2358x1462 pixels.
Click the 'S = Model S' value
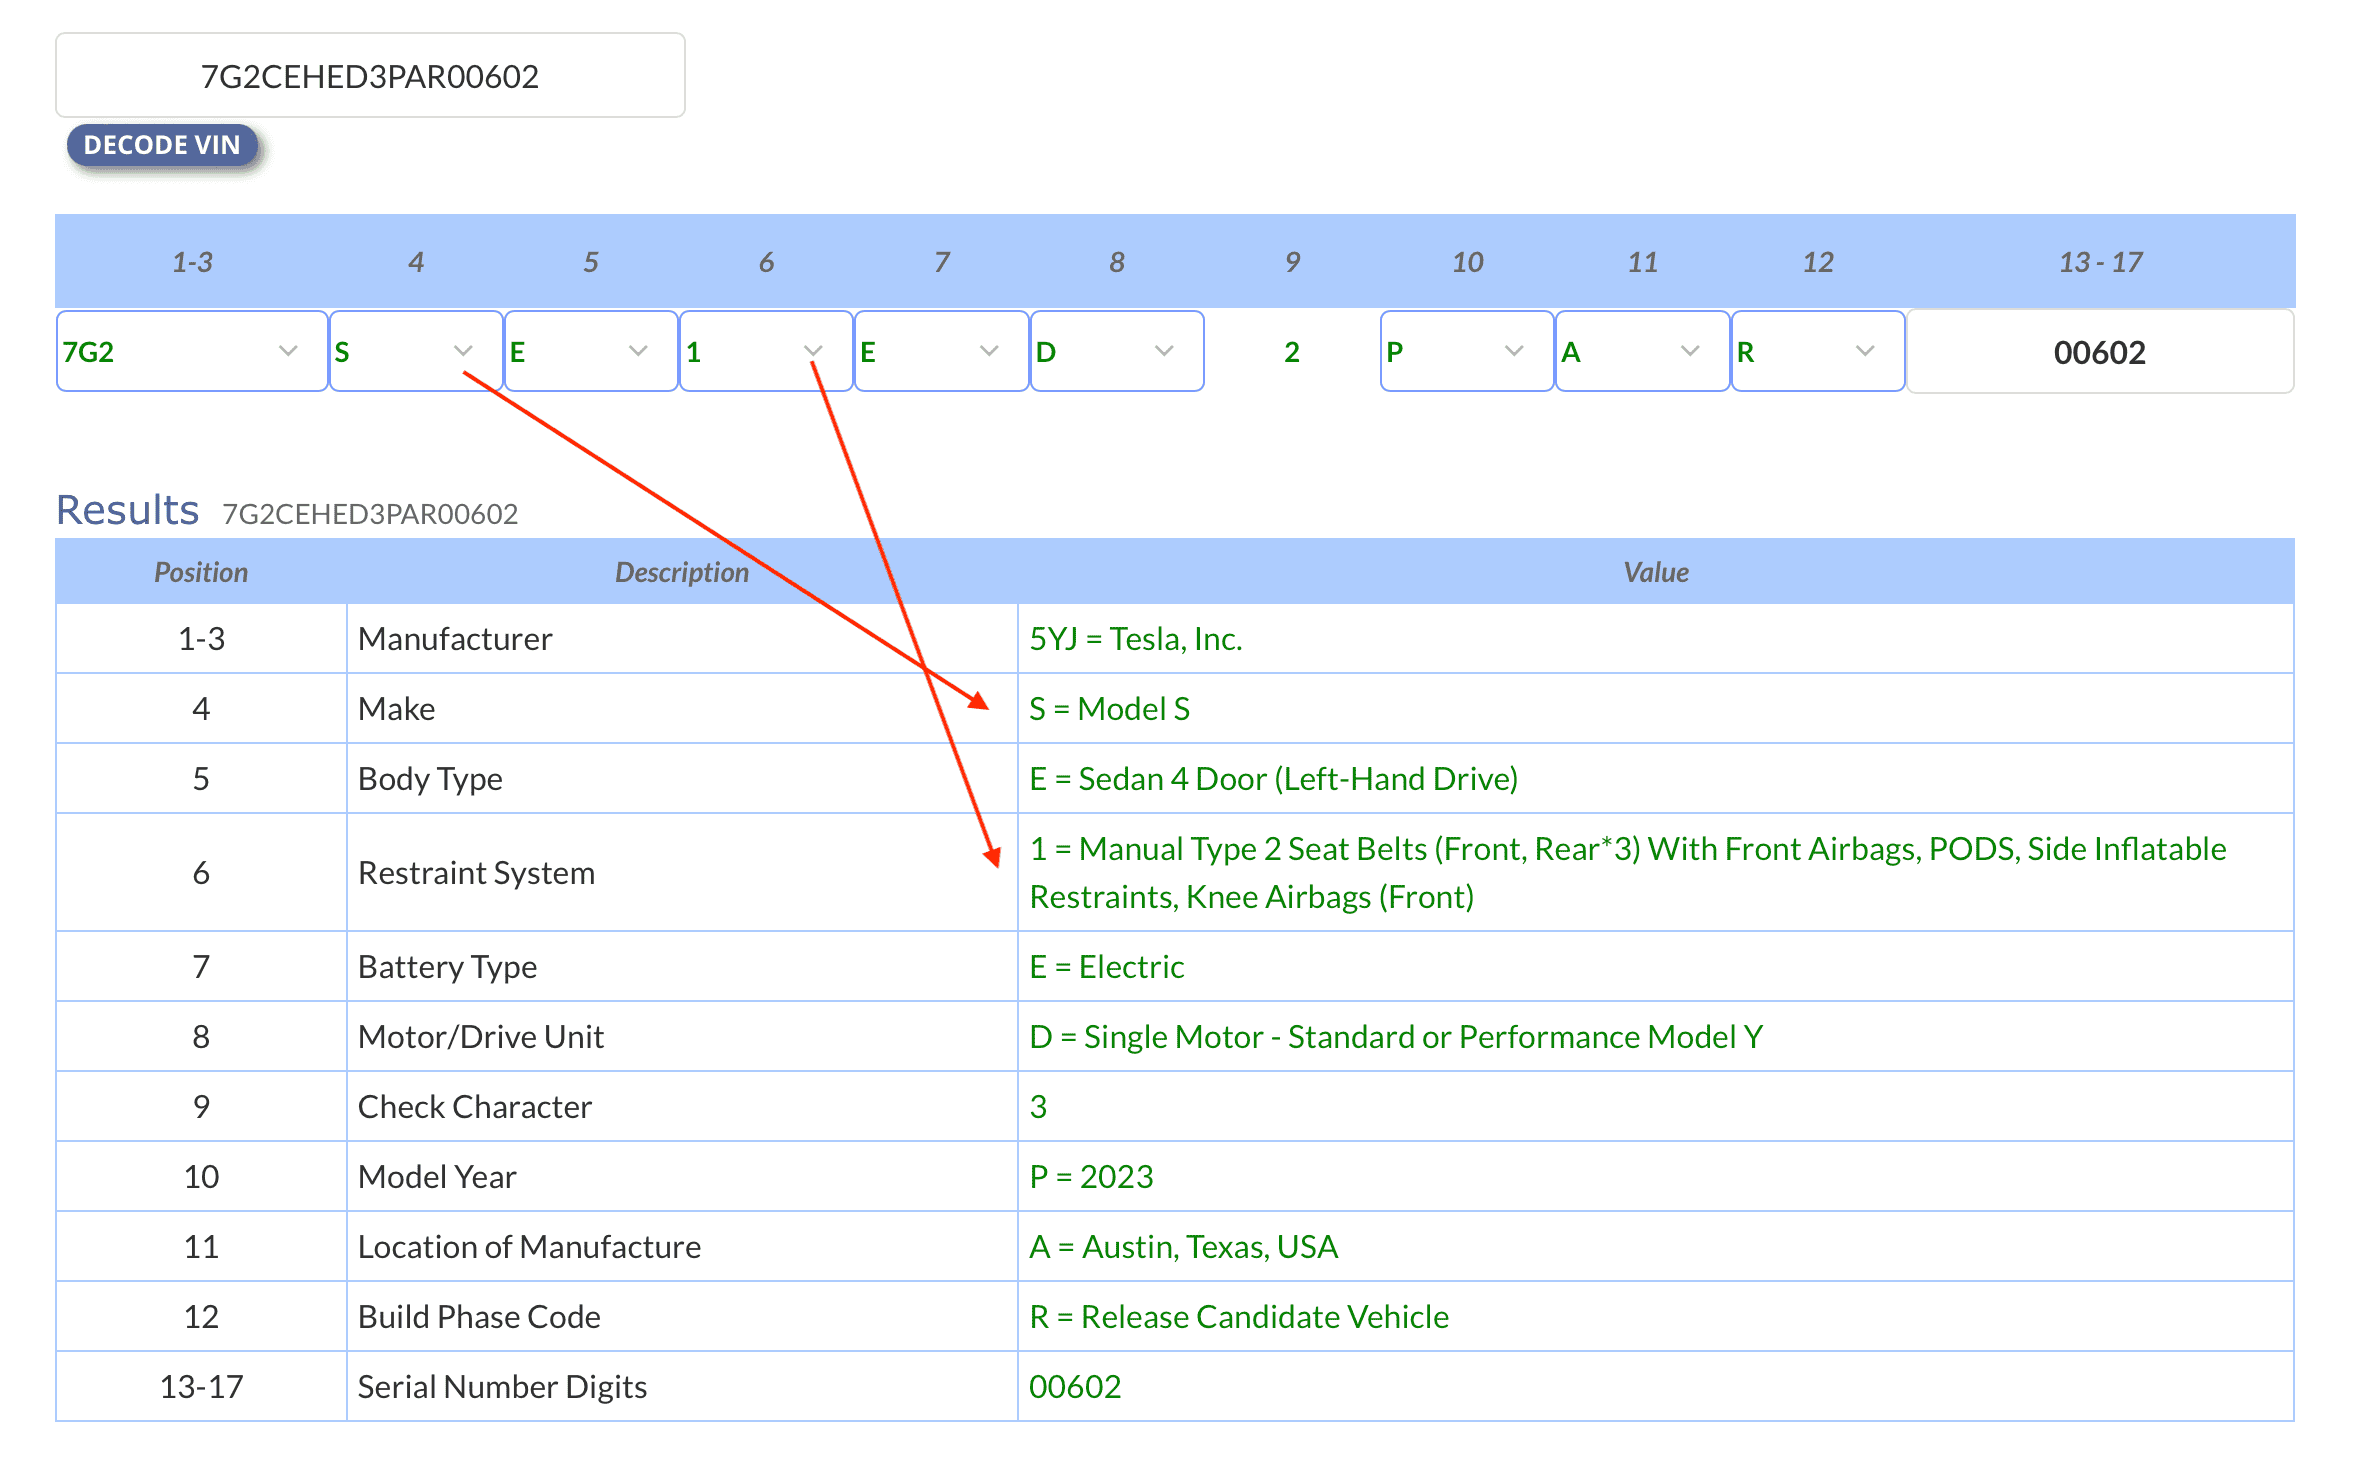coord(1110,709)
